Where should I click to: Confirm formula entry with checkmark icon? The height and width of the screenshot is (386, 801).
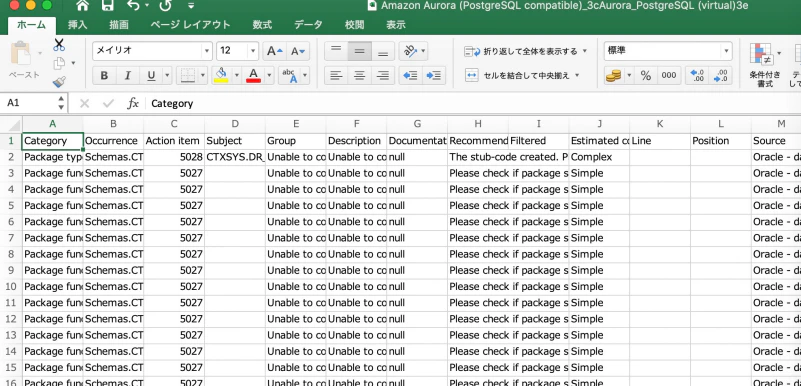pos(108,104)
